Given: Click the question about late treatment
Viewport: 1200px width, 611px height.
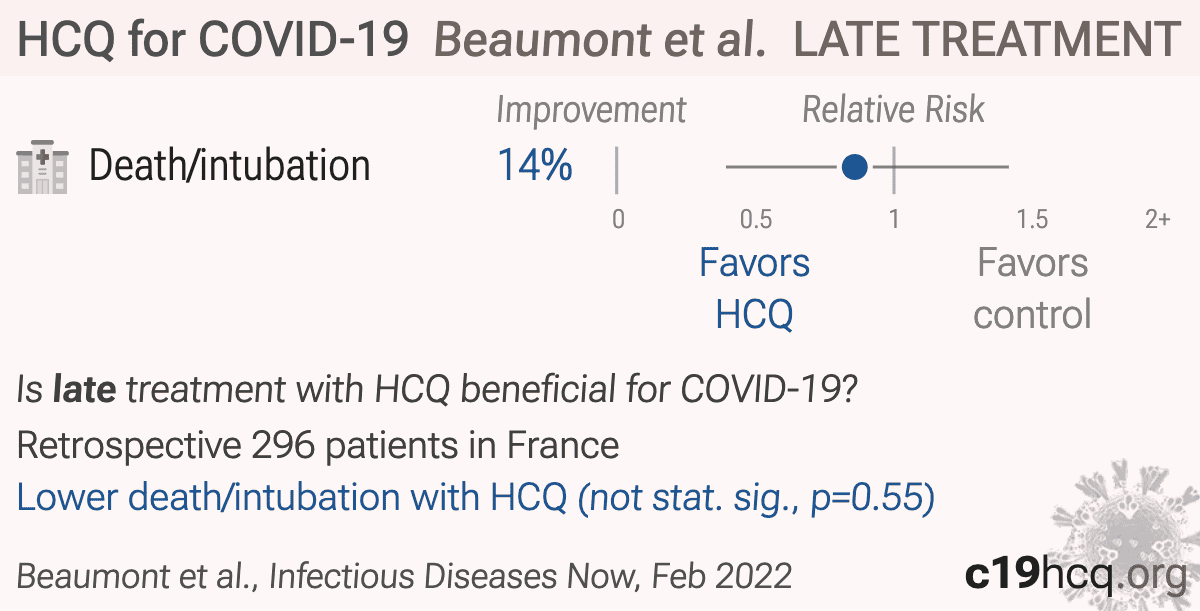Looking at the screenshot, I should click(435, 391).
